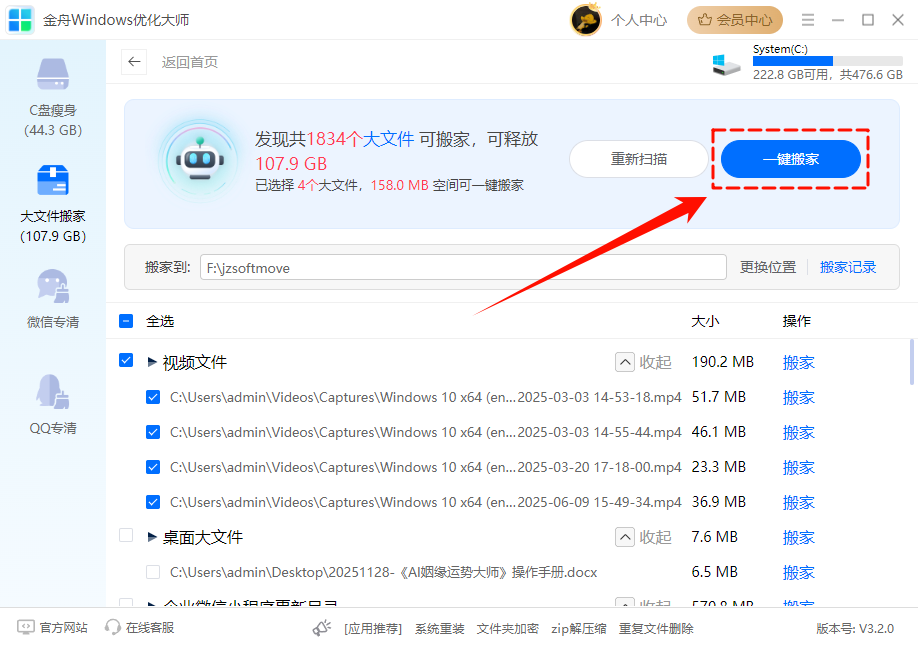Toggle the 全选 select-all checkbox
The image size is (918, 647).
(126, 320)
